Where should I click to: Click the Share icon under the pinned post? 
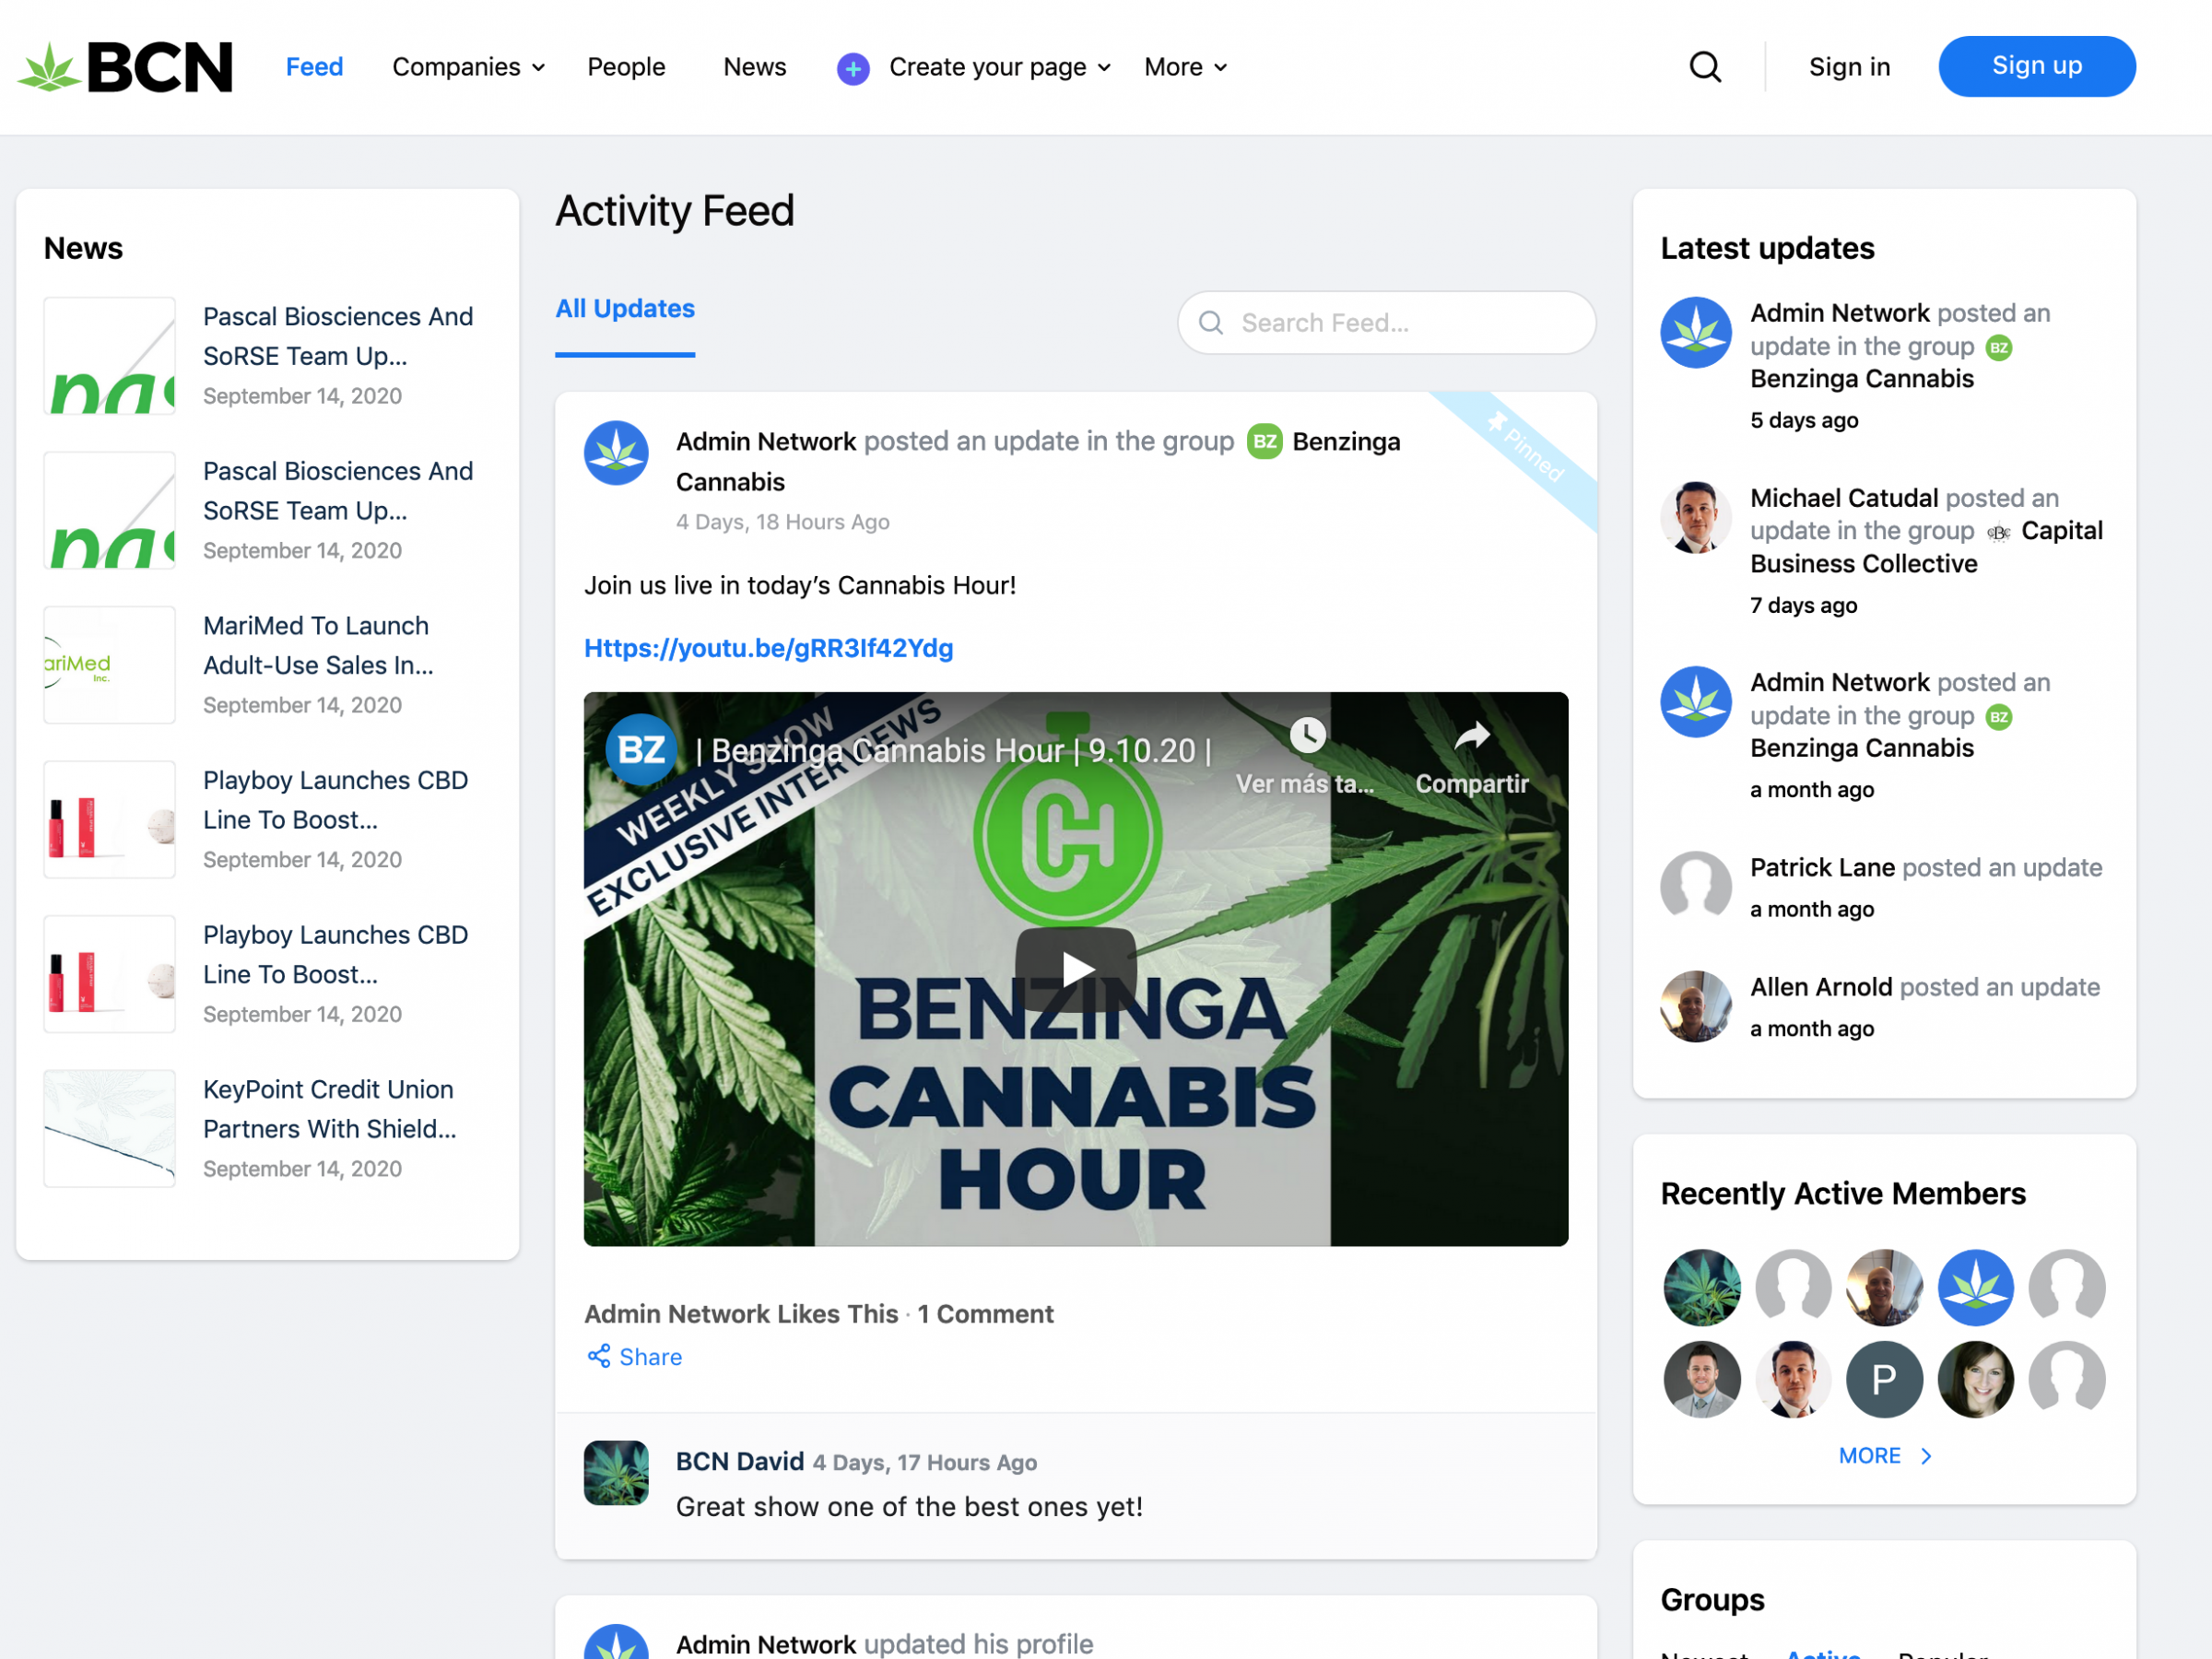click(598, 1356)
